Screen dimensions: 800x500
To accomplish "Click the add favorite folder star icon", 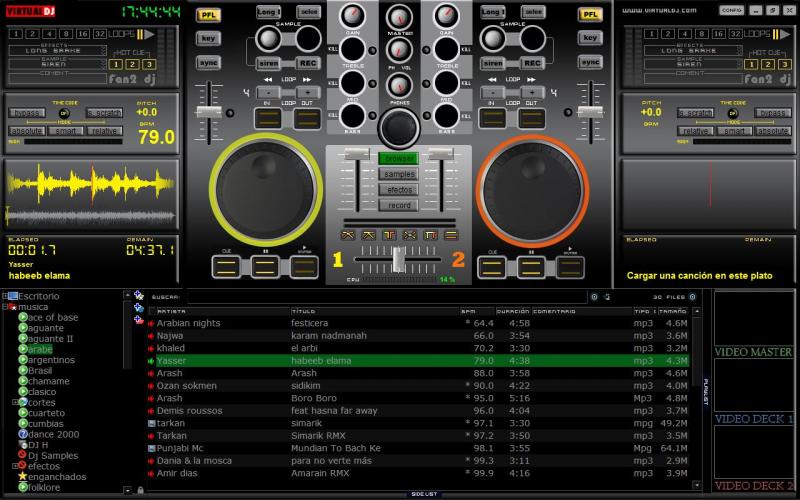I will coord(139,295).
